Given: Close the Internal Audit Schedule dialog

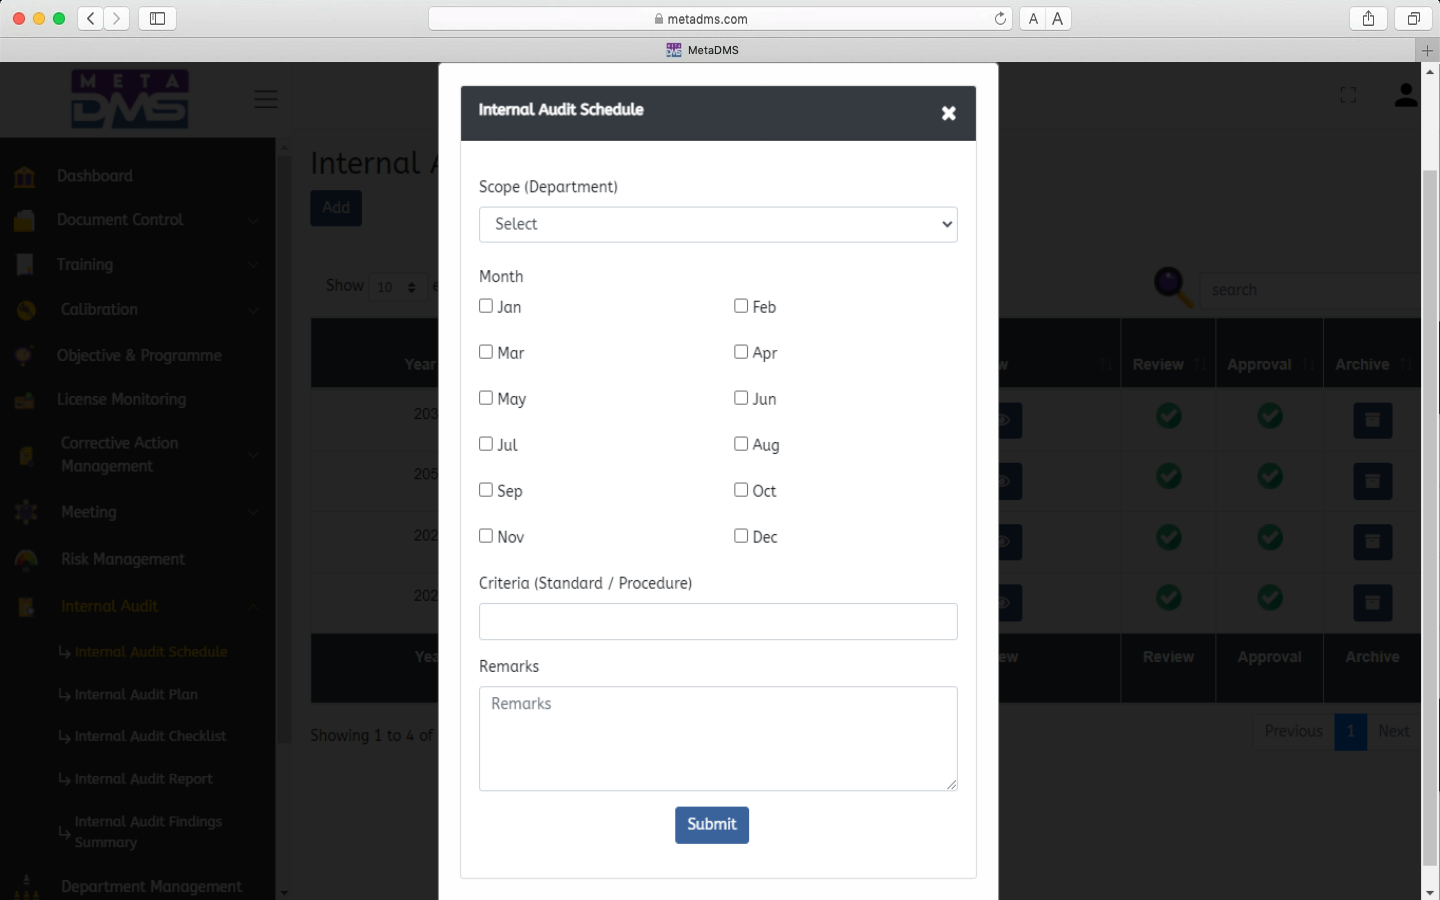Looking at the screenshot, I should [x=948, y=114].
